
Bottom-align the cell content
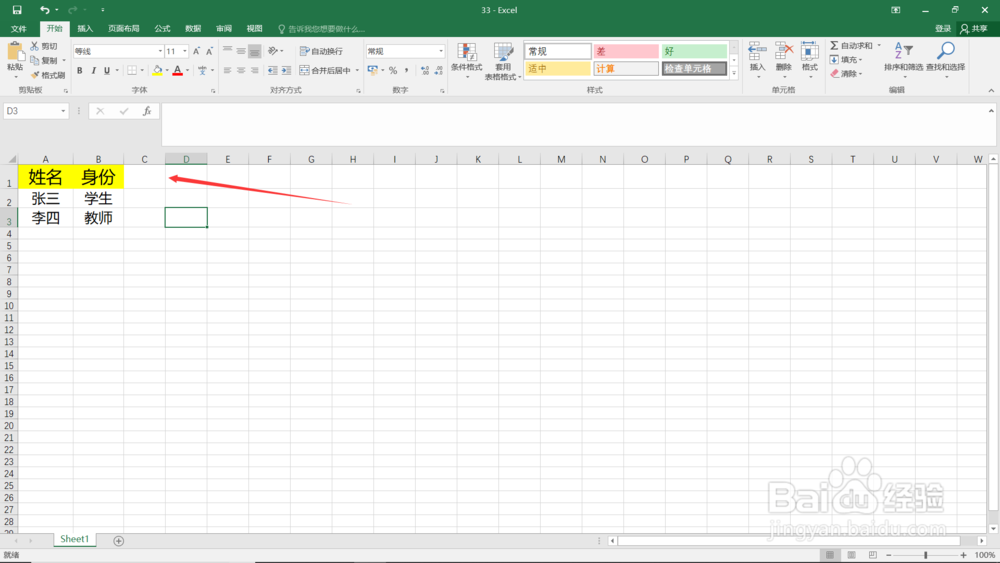[x=254, y=51]
